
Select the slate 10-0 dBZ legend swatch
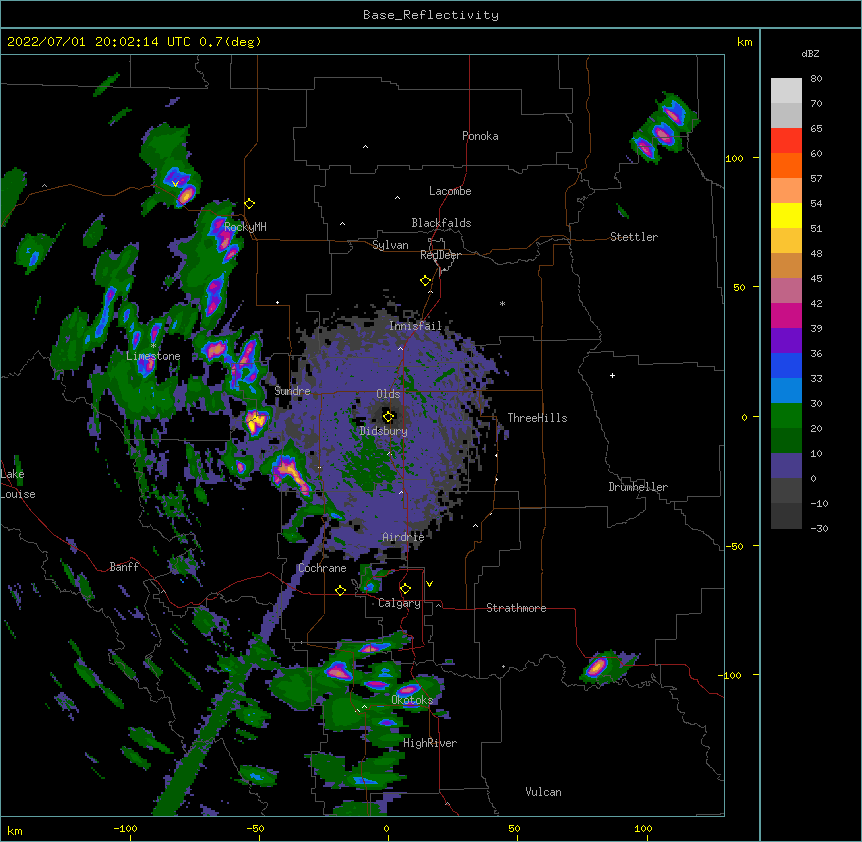coord(786,466)
